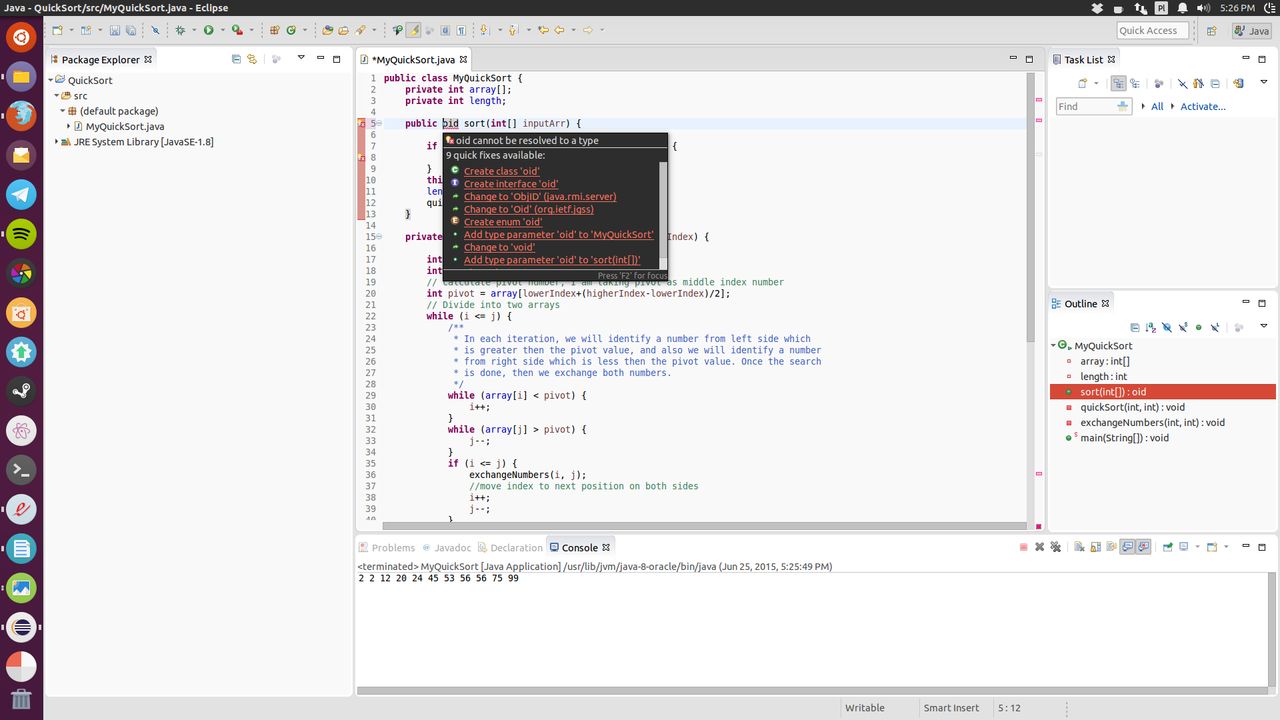Switch to the Declaration tab
The height and width of the screenshot is (720, 1280).
(510, 547)
